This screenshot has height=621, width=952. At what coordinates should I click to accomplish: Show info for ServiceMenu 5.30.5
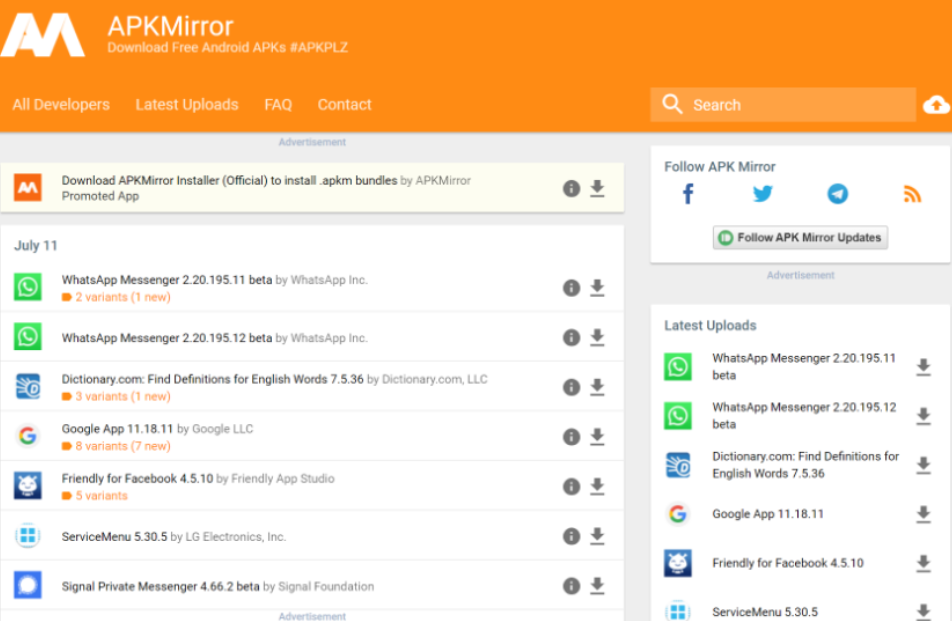(571, 537)
